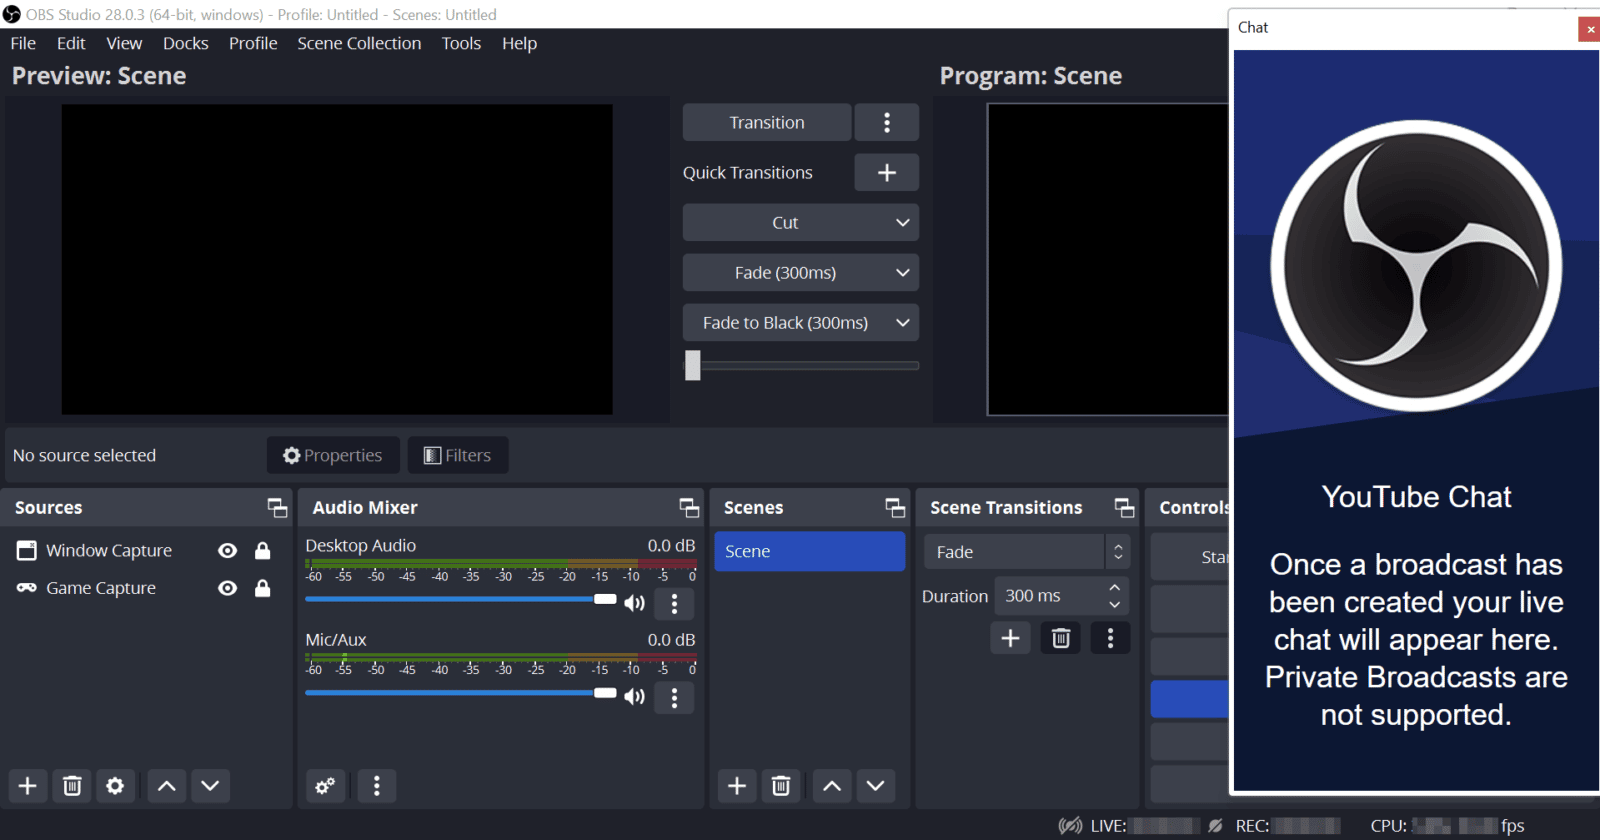
Task: Select the Scene item in Scenes list
Action: pyautogui.click(x=810, y=552)
